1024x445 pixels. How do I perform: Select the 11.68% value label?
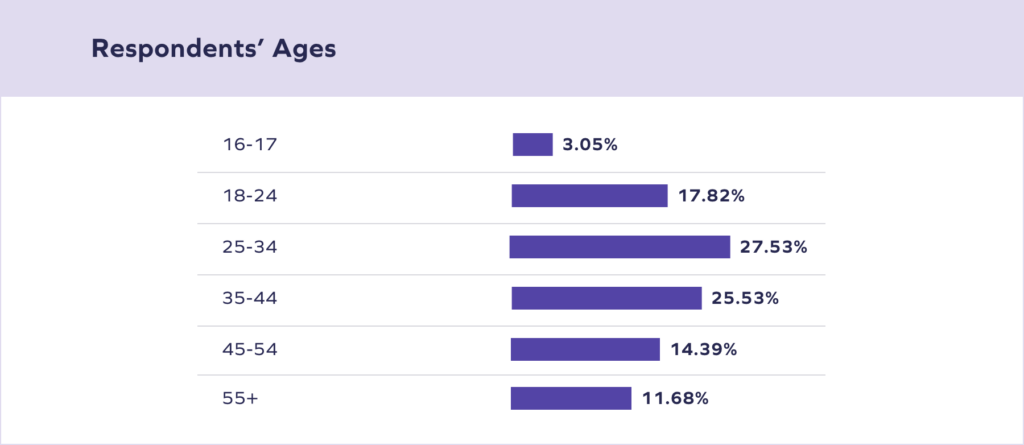pos(674,398)
